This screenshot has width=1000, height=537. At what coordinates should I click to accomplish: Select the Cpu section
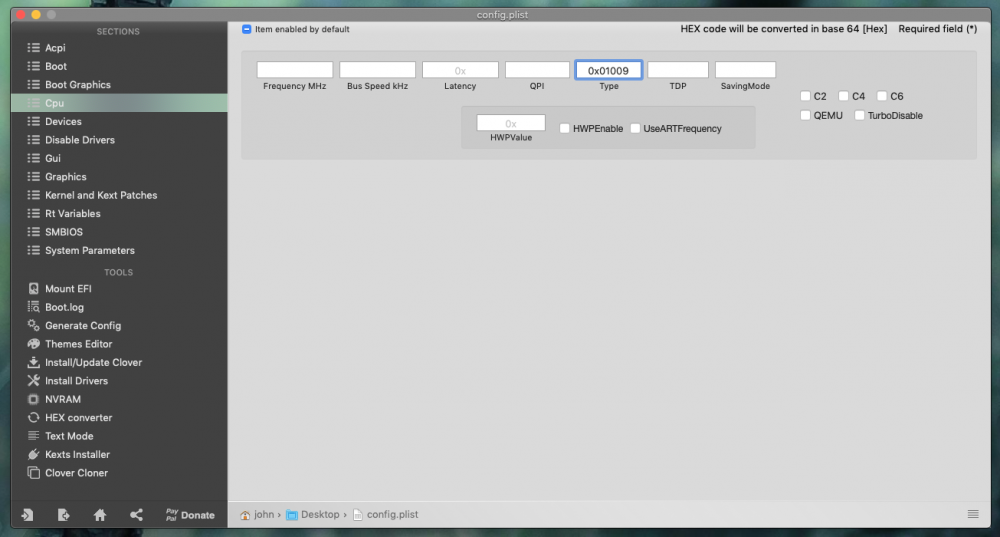[119, 103]
